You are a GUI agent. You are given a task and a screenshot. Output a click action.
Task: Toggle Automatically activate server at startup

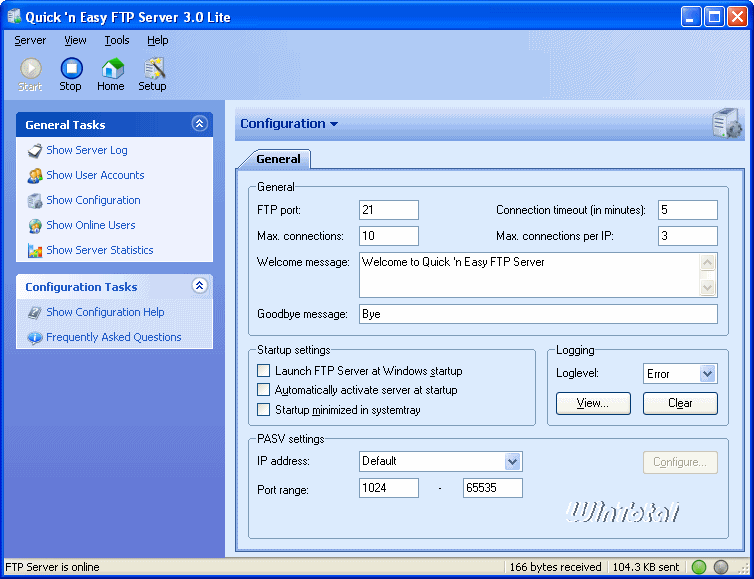click(264, 390)
